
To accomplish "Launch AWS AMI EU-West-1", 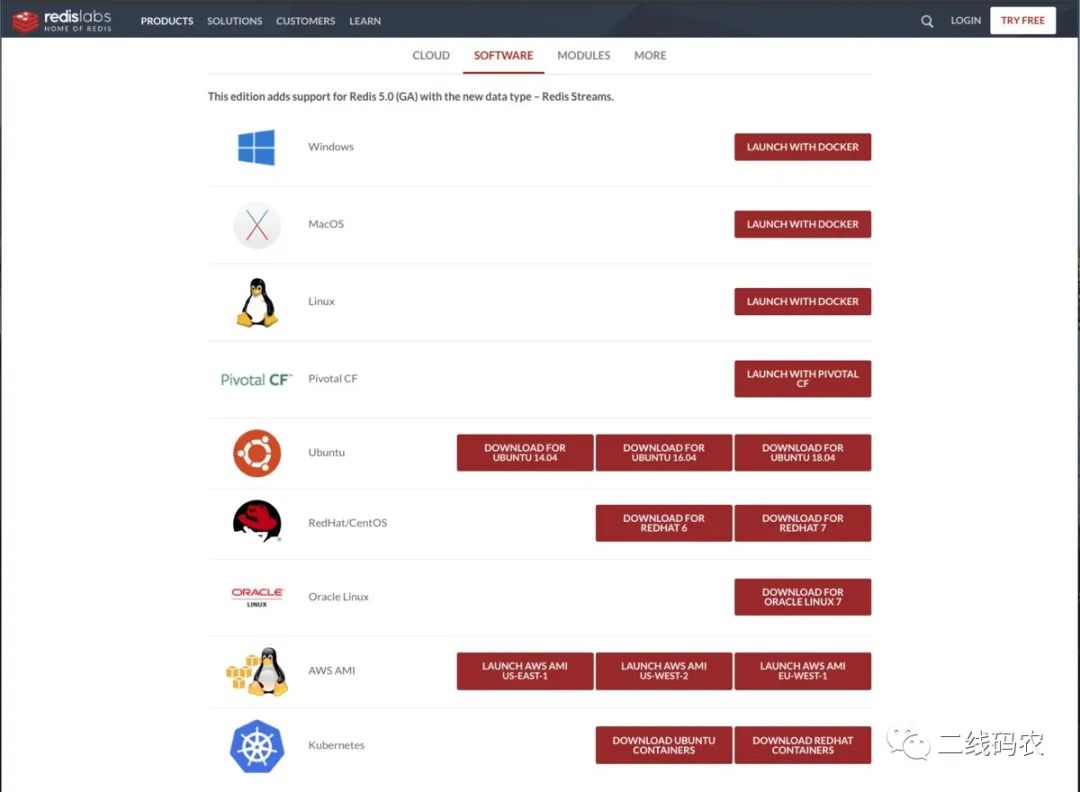I will pyautogui.click(x=802, y=671).
